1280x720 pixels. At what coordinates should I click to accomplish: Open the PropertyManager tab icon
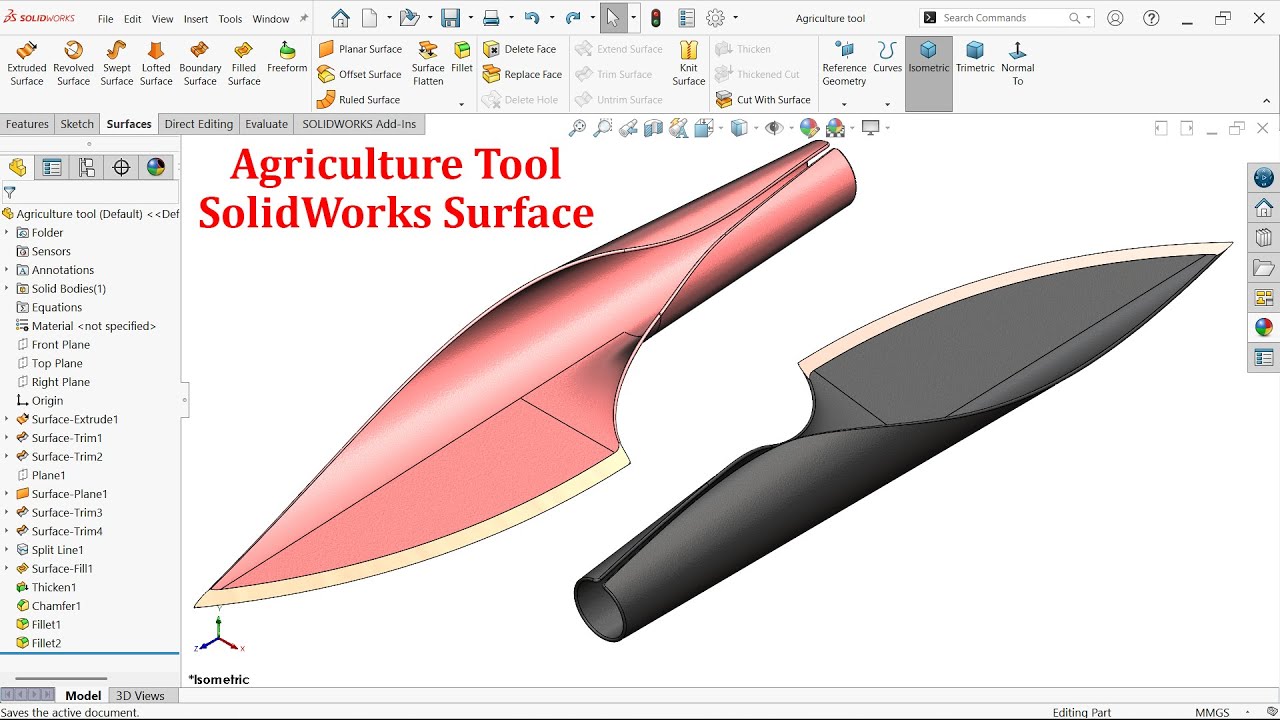(x=52, y=168)
